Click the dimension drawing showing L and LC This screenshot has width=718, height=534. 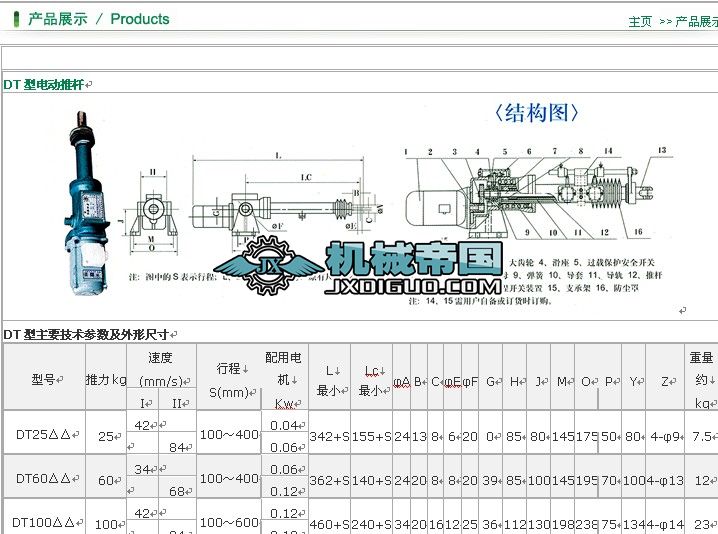pyautogui.click(x=285, y=202)
